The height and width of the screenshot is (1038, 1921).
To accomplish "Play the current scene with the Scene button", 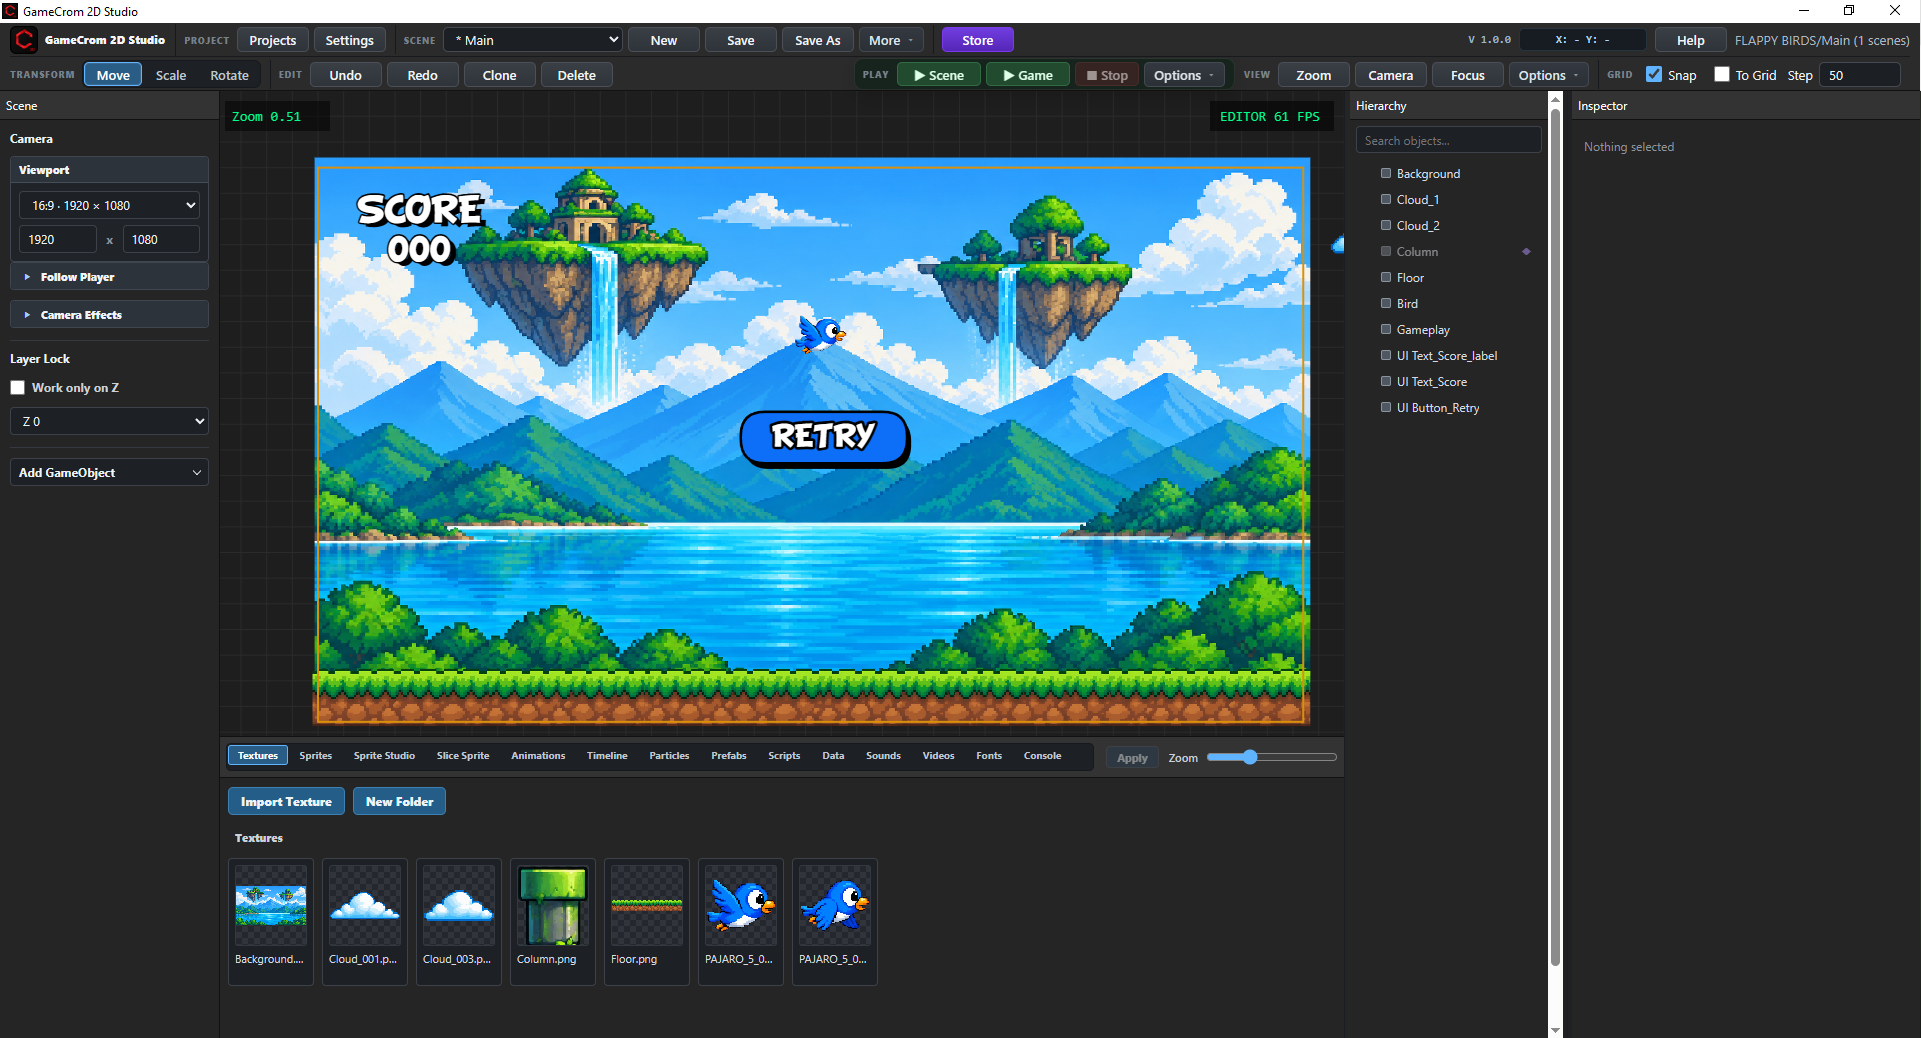I will [x=939, y=75].
